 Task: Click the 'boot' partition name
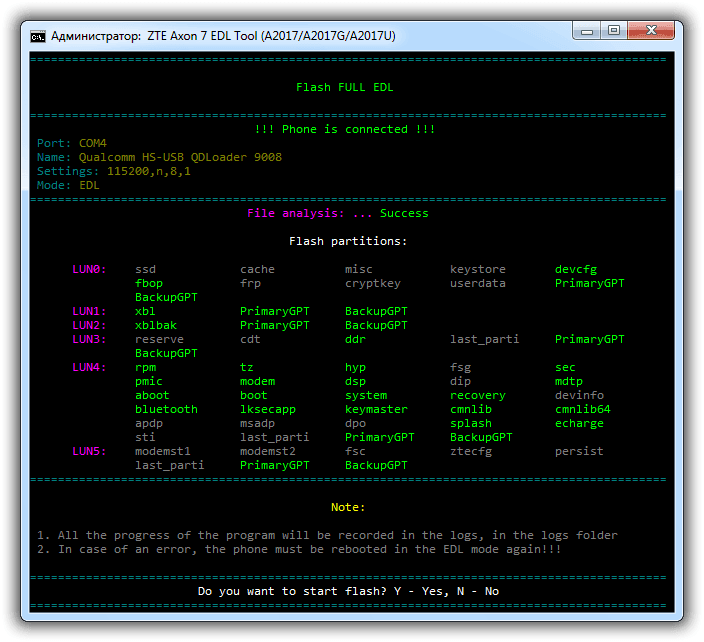point(253,396)
